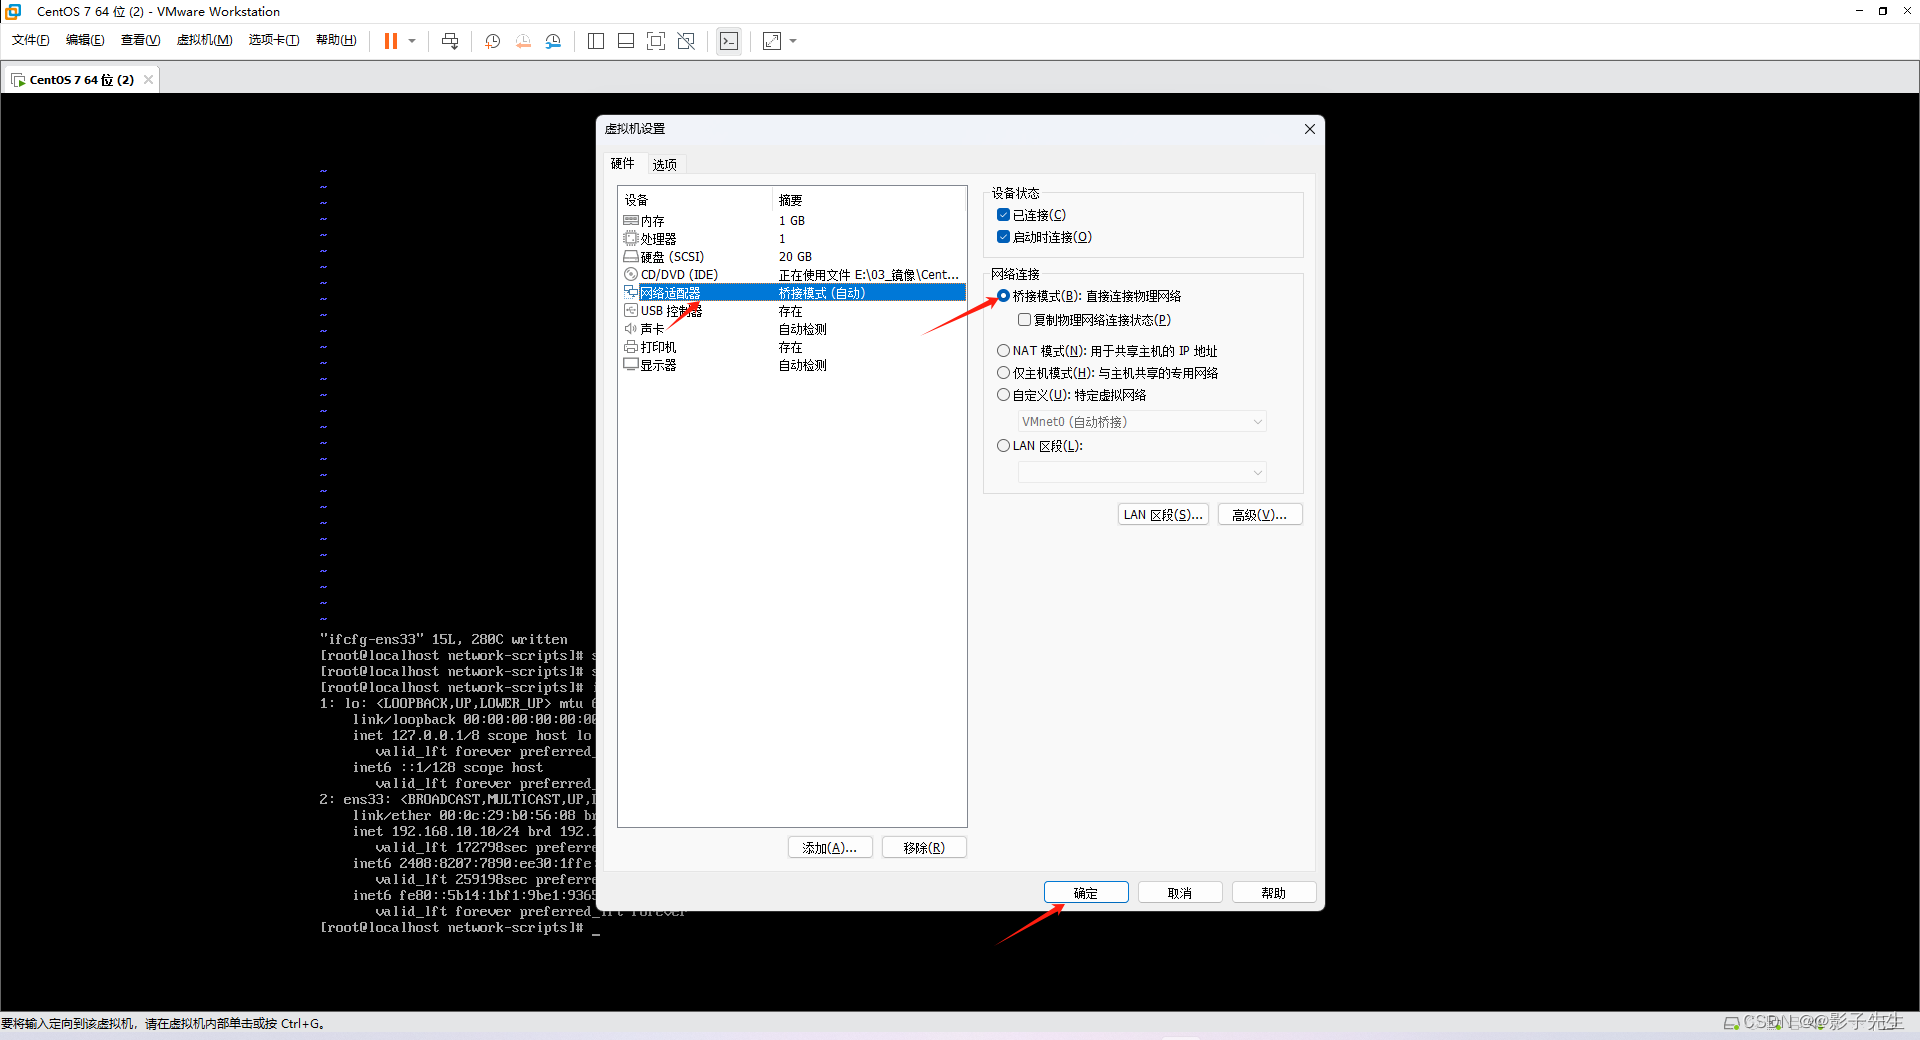Toggle the 启动时连接(O) checkbox
The width and height of the screenshot is (1920, 1040).
(1003, 237)
